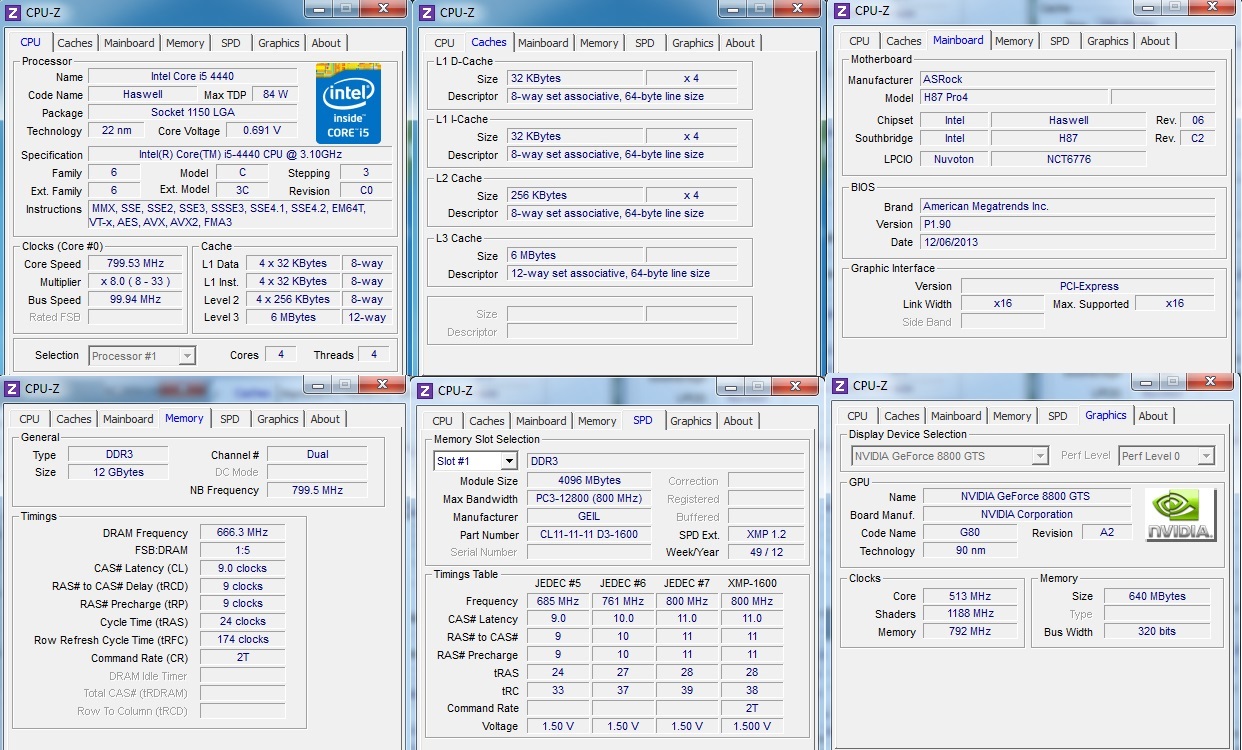
Task: Click the DRAM Frequency '666.3 MHz'
Action: tap(243, 534)
